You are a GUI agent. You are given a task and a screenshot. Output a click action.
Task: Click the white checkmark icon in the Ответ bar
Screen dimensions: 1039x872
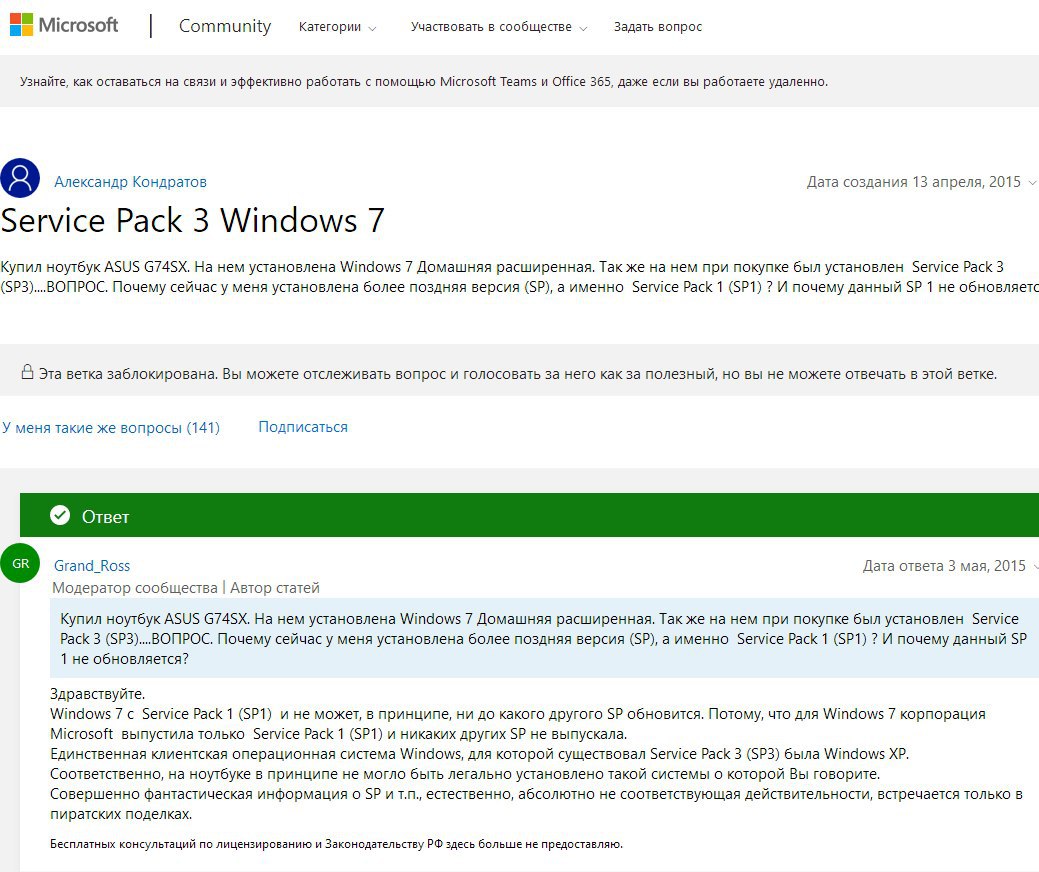pos(60,515)
